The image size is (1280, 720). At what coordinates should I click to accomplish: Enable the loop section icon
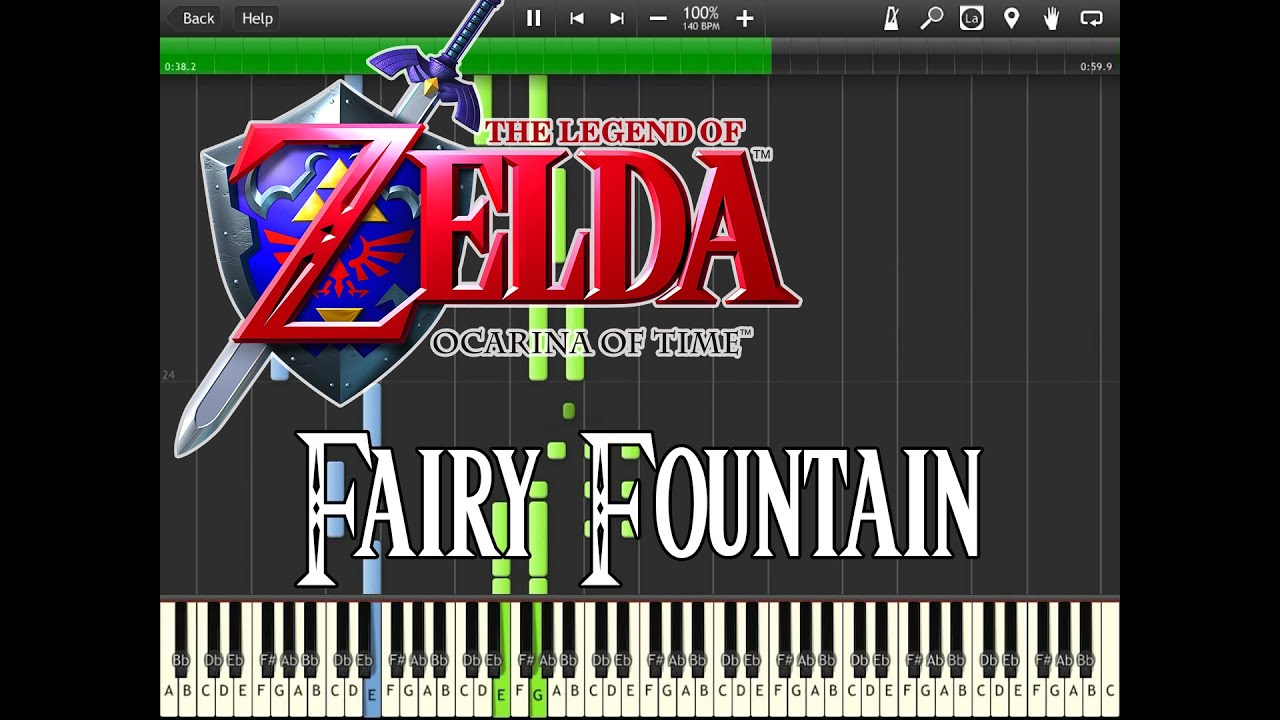1092,18
